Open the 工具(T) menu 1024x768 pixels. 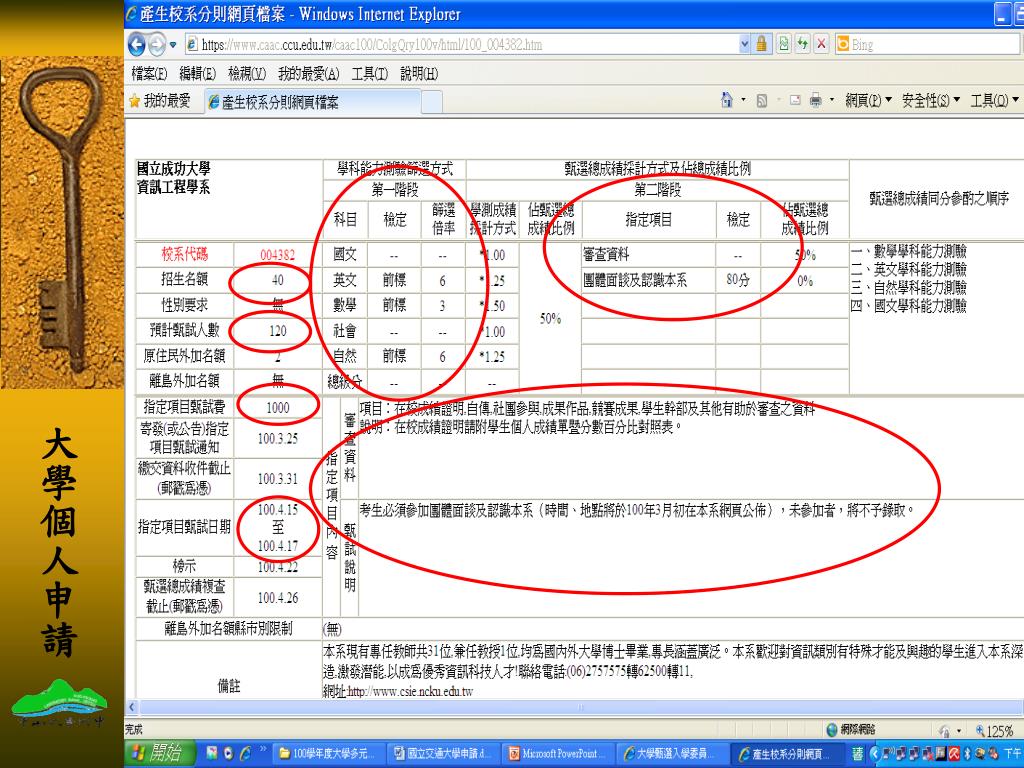[370, 74]
